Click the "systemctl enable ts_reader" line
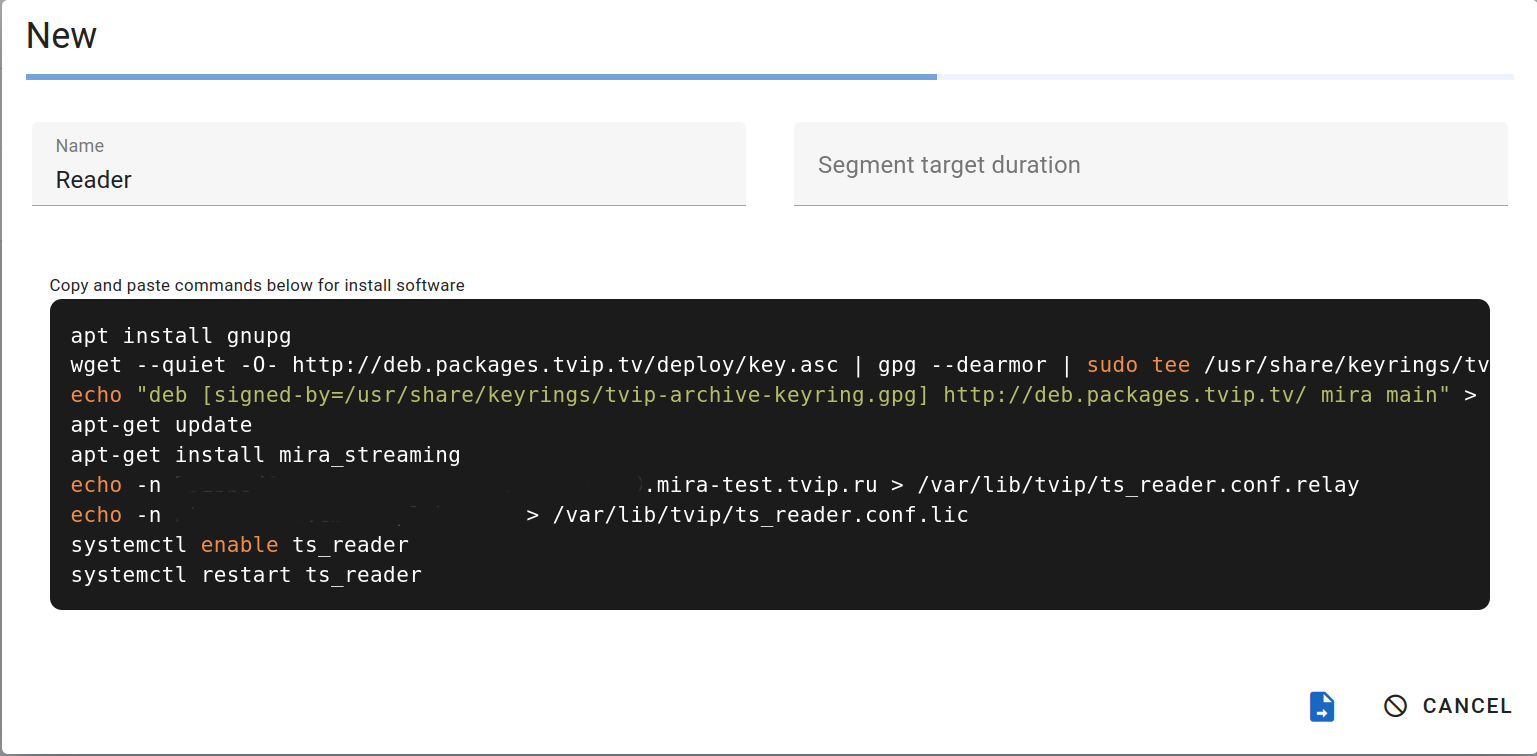 click(239, 545)
